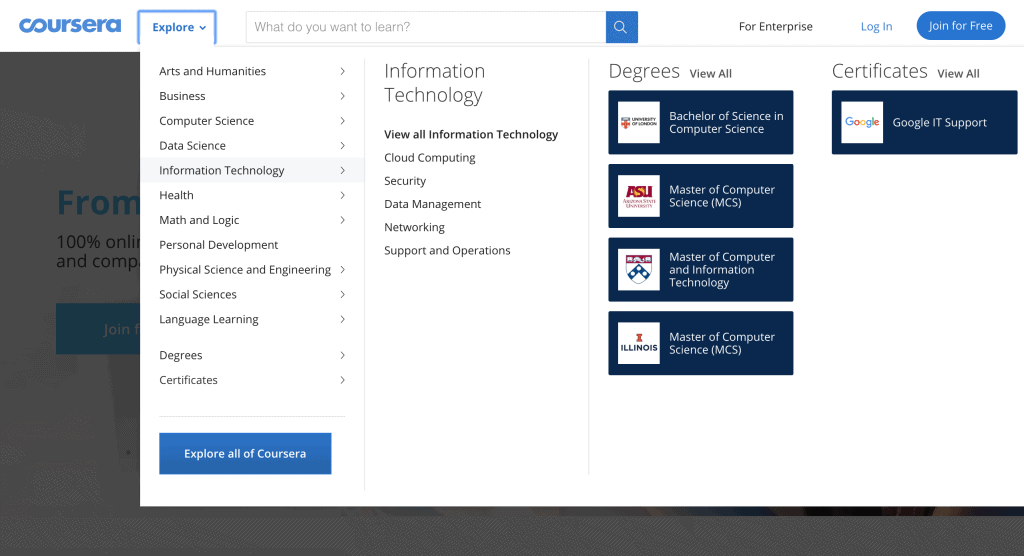The image size is (1024, 556).
Task: Toggle the Explore dropdown button
Action: [177, 27]
